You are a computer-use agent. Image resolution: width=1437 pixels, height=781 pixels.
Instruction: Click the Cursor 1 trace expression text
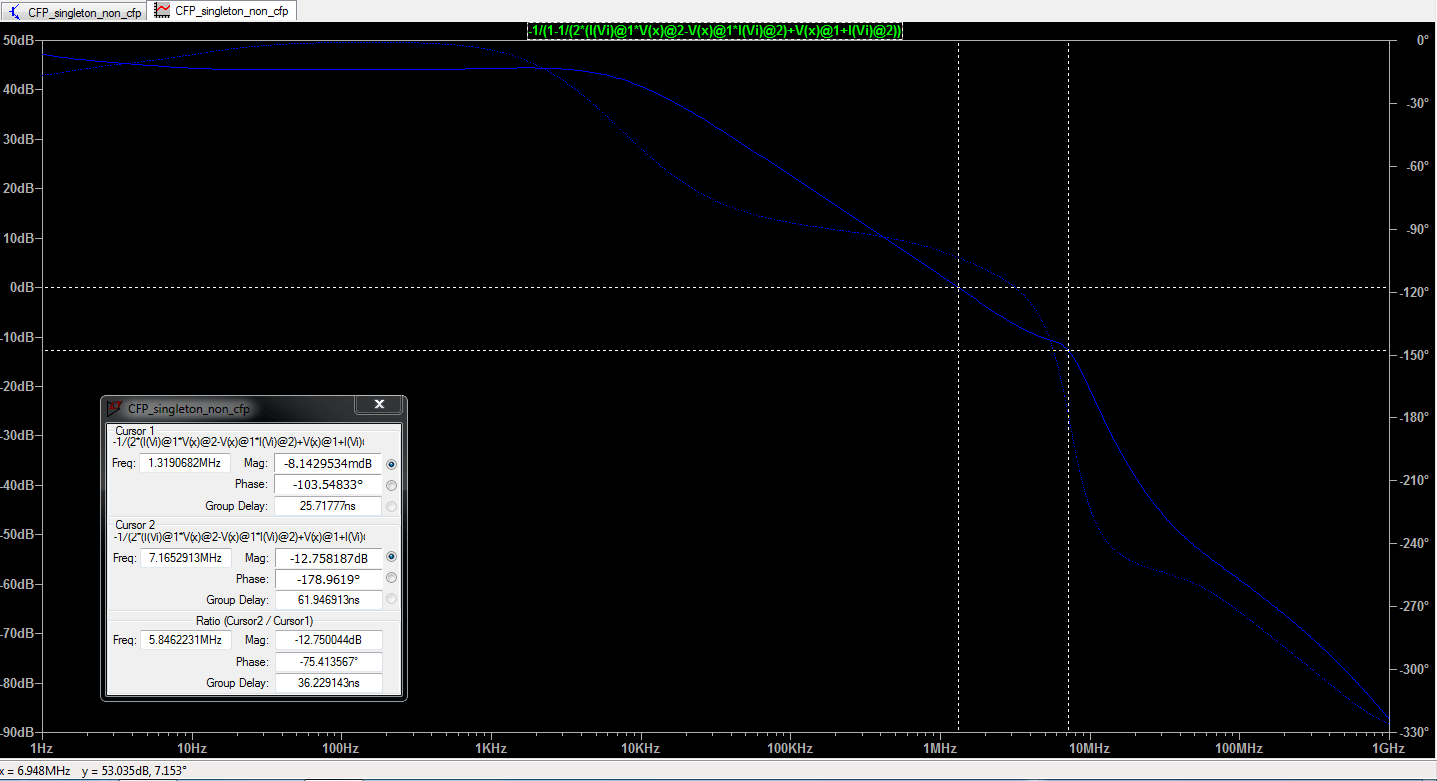pyautogui.click(x=238, y=441)
